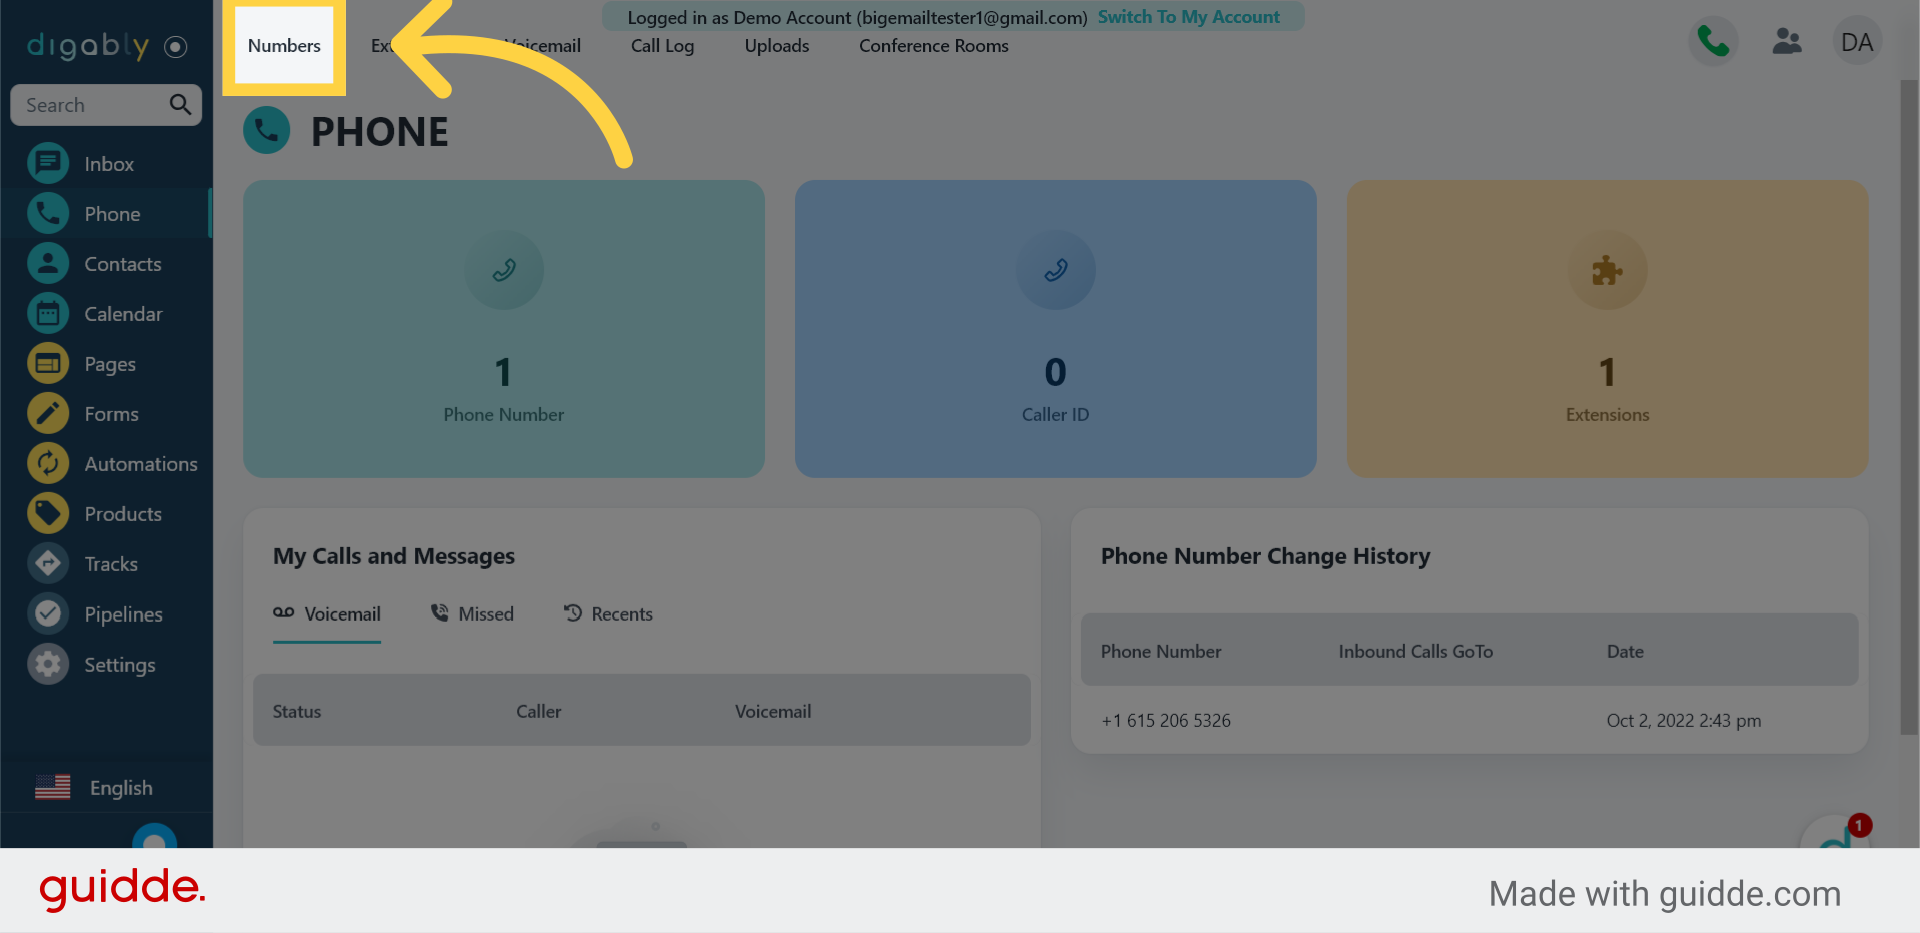Click the Settings gear icon

pos(48,665)
